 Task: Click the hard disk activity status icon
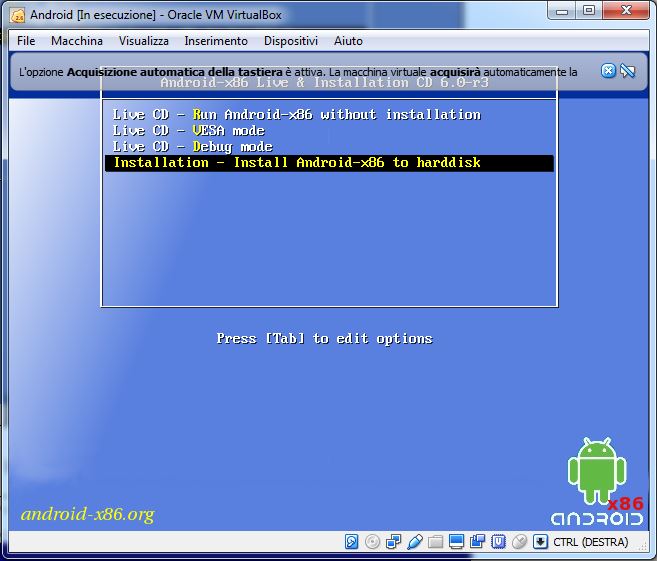pos(352,542)
